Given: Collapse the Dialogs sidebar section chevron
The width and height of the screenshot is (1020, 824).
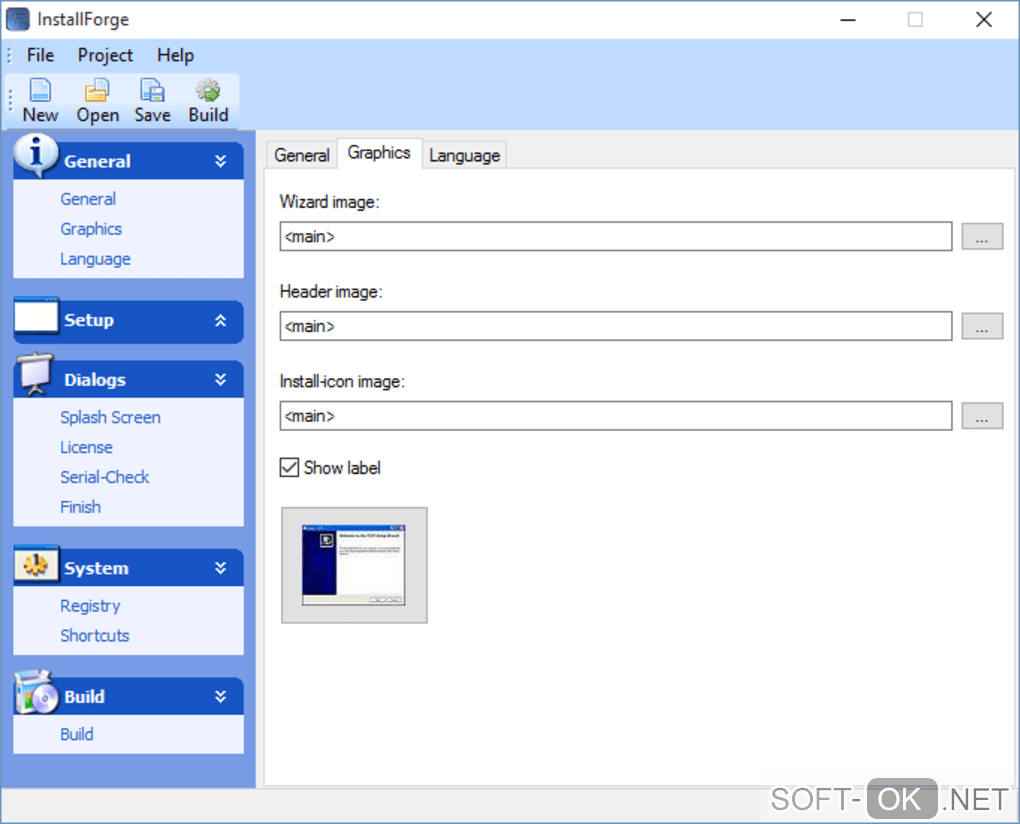Looking at the screenshot, I should point(221,380).
